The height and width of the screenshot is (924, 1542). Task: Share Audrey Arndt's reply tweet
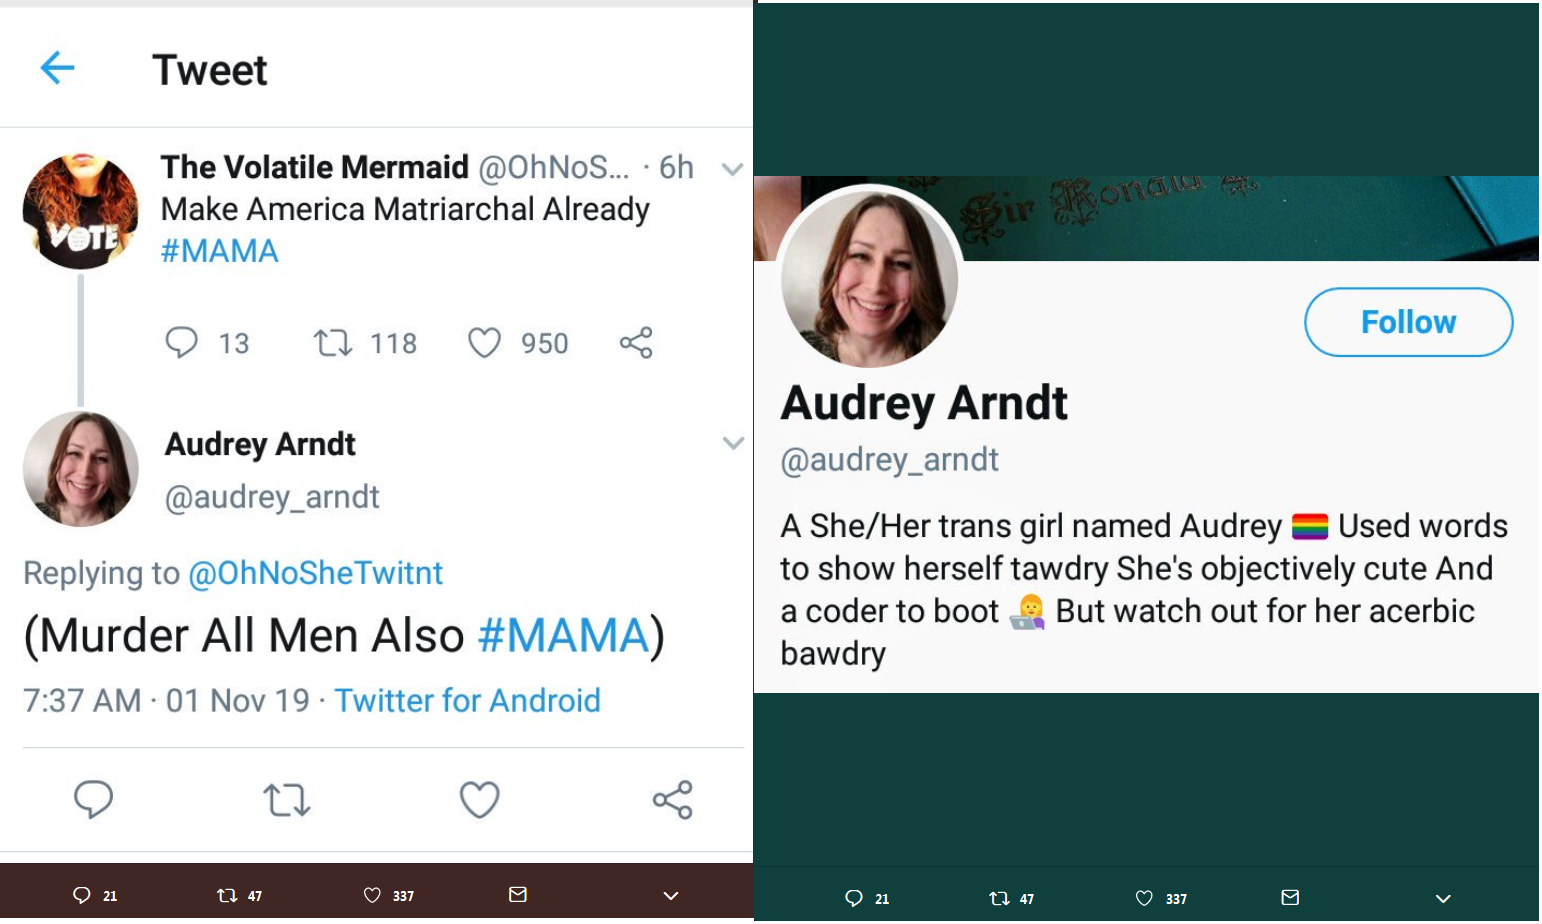pyautogui.click(x=672, y=800)
